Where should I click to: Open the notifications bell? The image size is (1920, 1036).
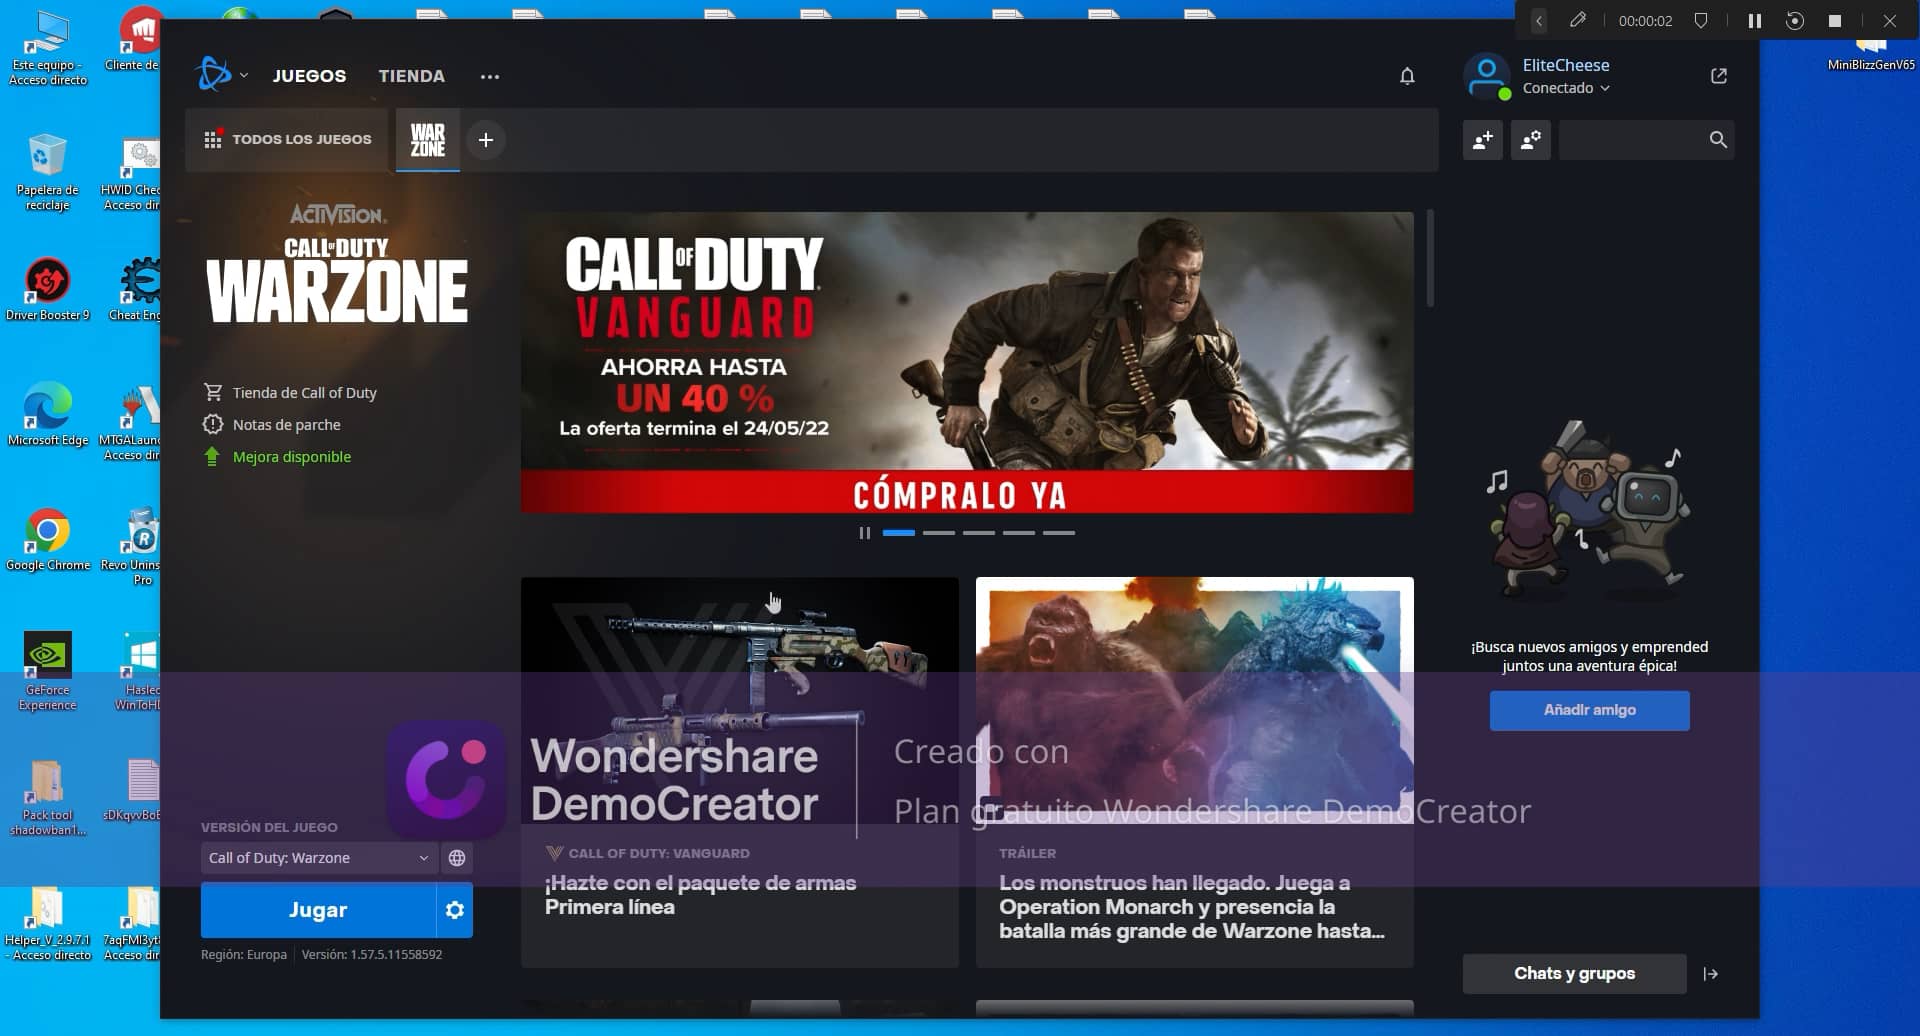pos(1408,76)
